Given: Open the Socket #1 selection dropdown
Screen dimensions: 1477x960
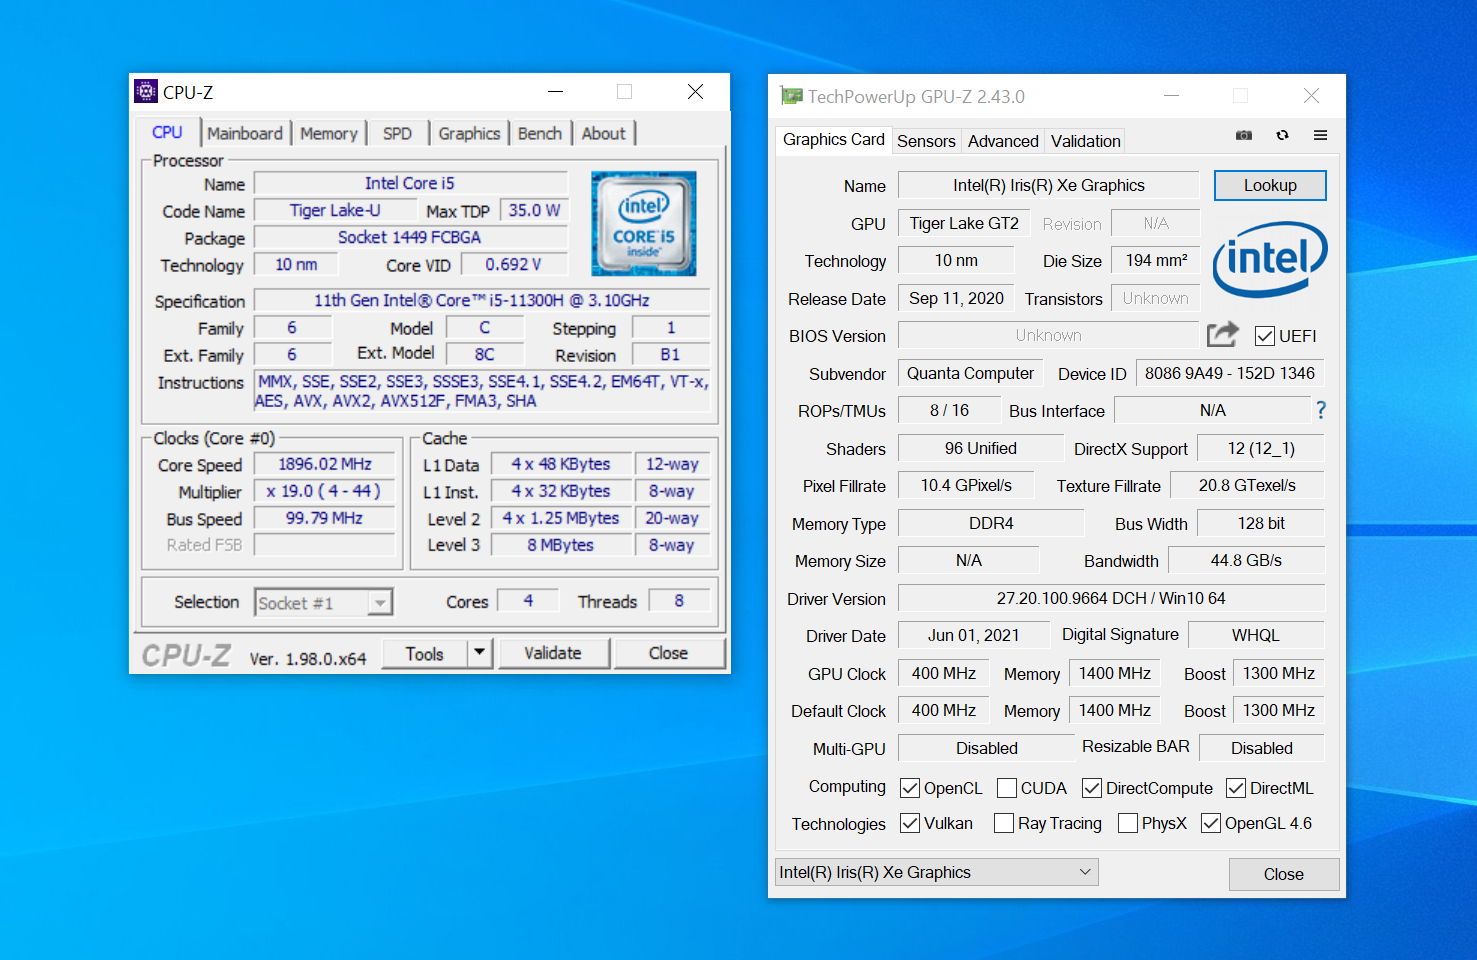Looking at the screenshot, I should point(324,603).
